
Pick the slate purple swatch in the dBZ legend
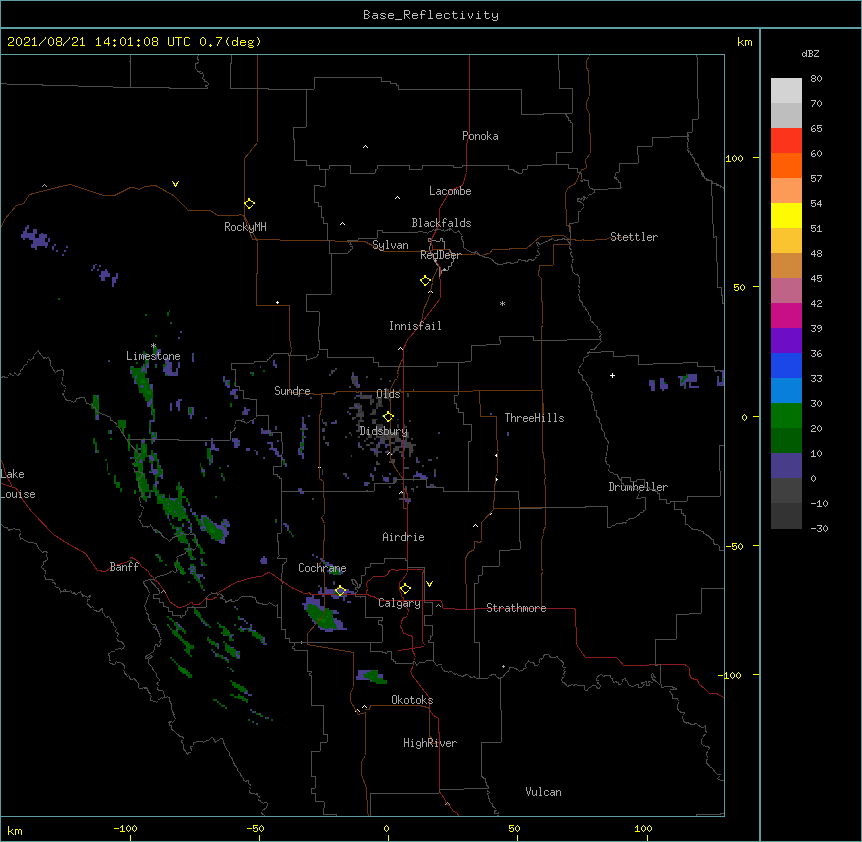click(x=786, y=466)
